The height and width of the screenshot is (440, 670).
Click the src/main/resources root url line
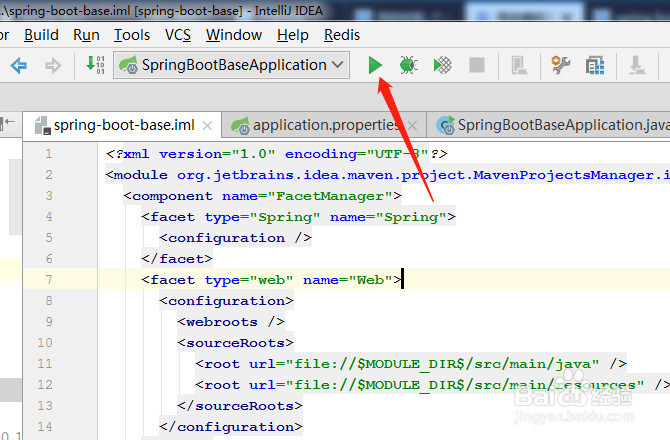pos(432,384)
